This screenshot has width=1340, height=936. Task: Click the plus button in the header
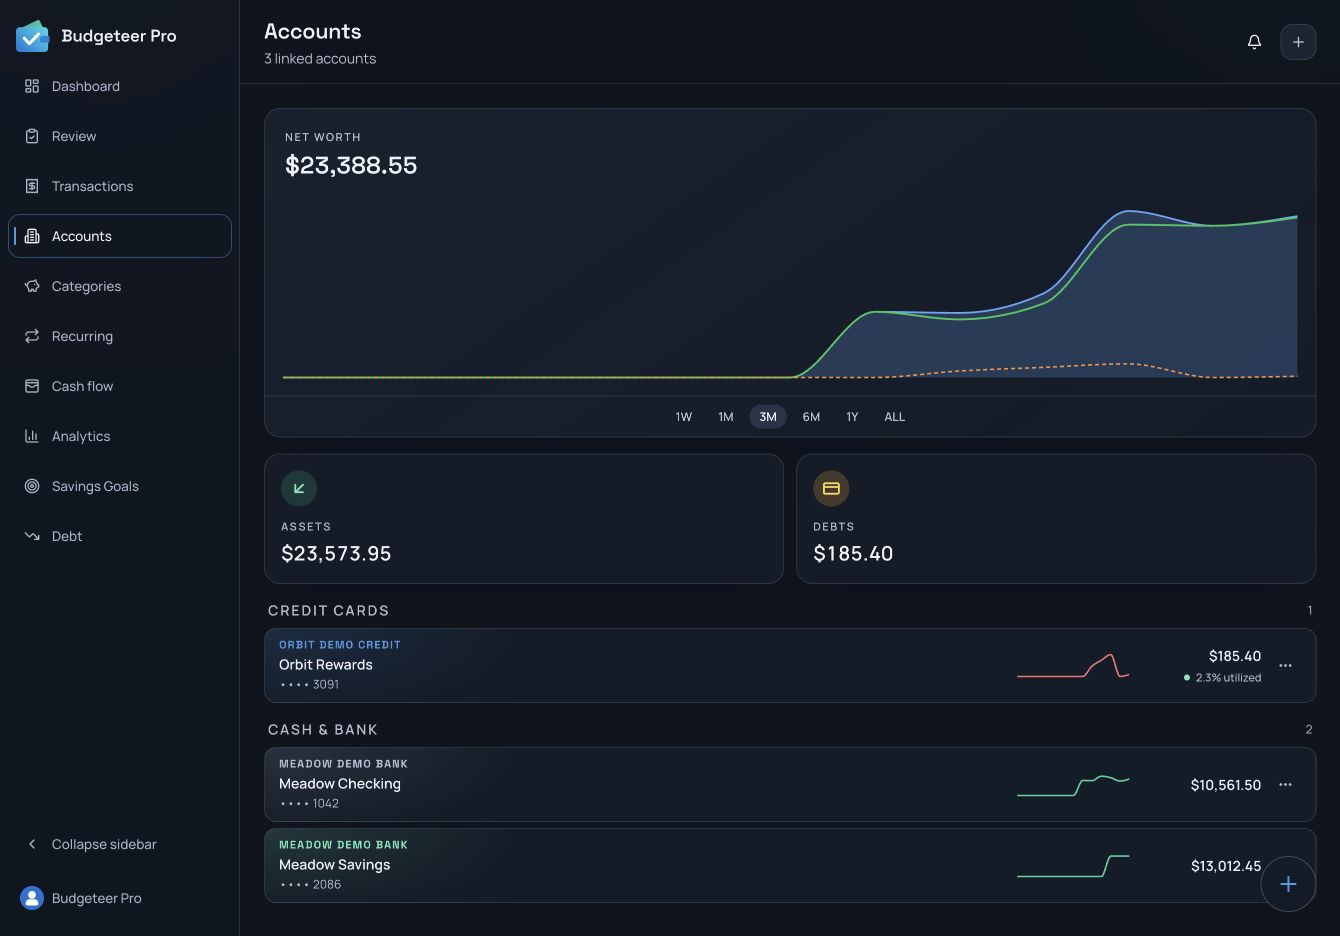coord(1298,42)
